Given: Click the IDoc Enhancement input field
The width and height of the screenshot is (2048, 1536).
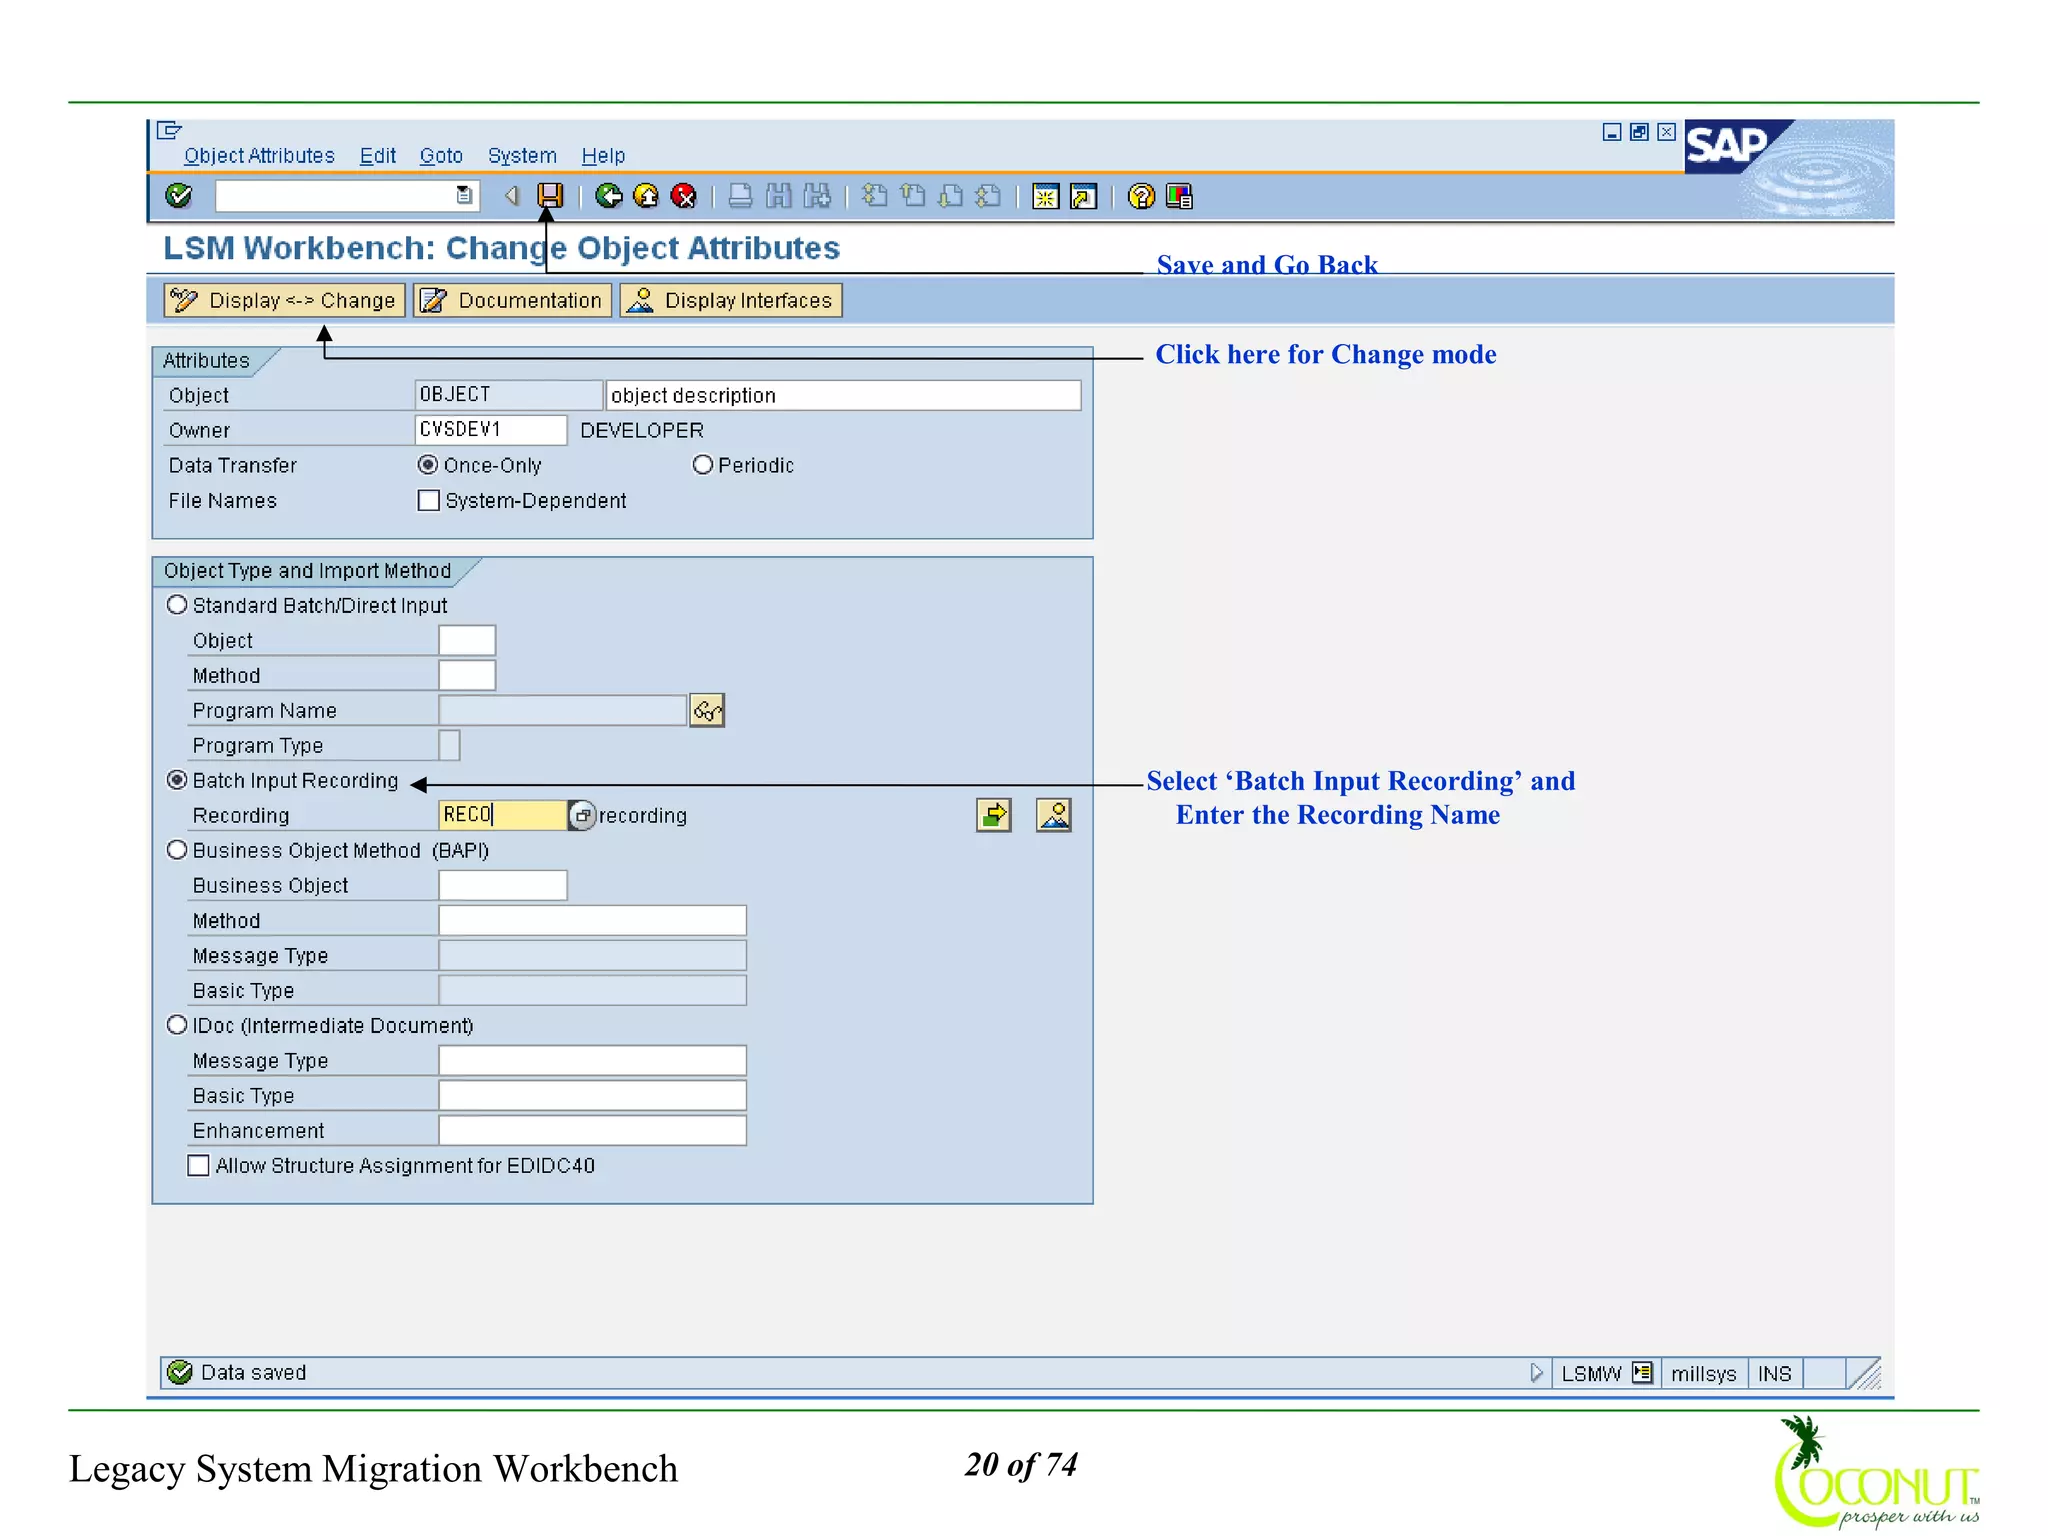Looking at the screenshot, I should [592, 1130].
